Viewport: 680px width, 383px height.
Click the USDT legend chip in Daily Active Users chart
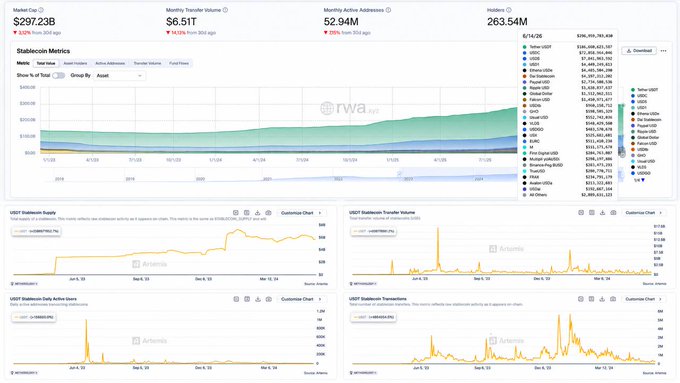pyautogui.click(x=34, y=317)
